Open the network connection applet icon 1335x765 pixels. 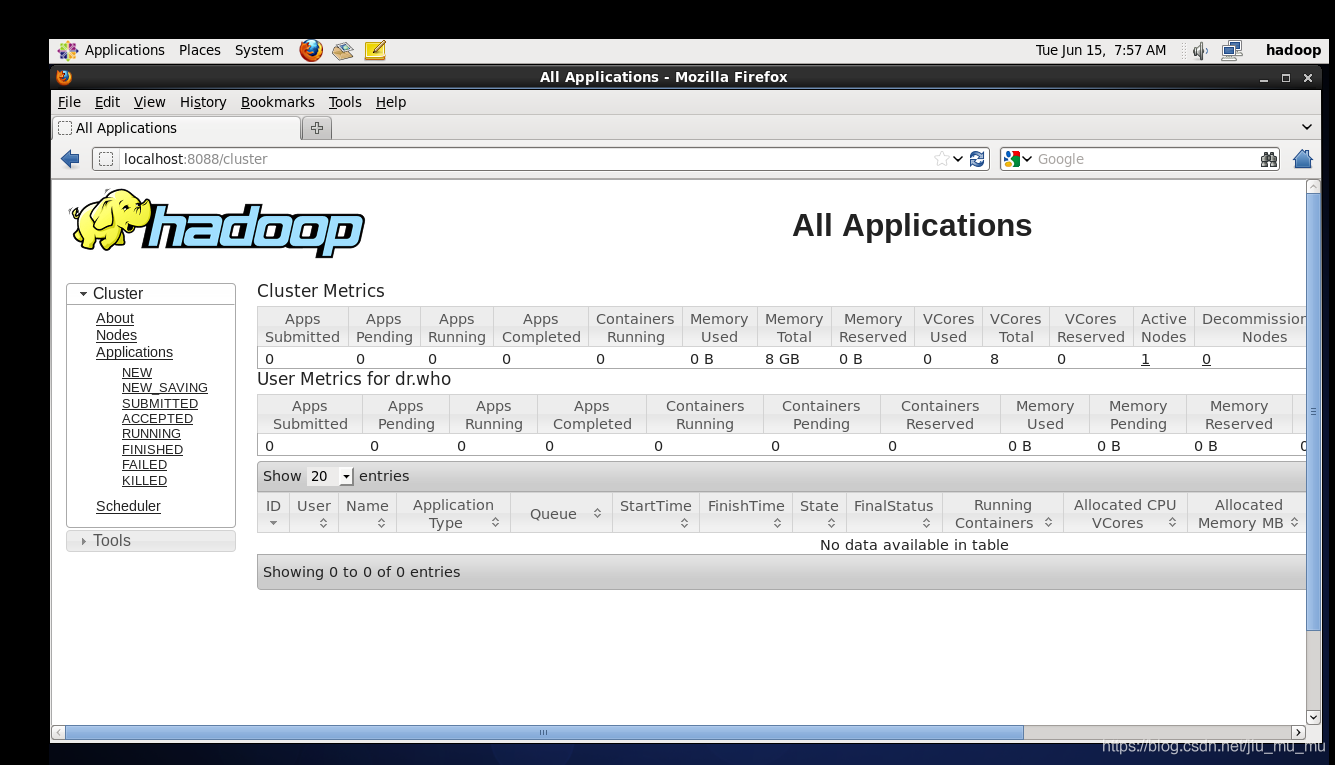tap(1232, 50)
